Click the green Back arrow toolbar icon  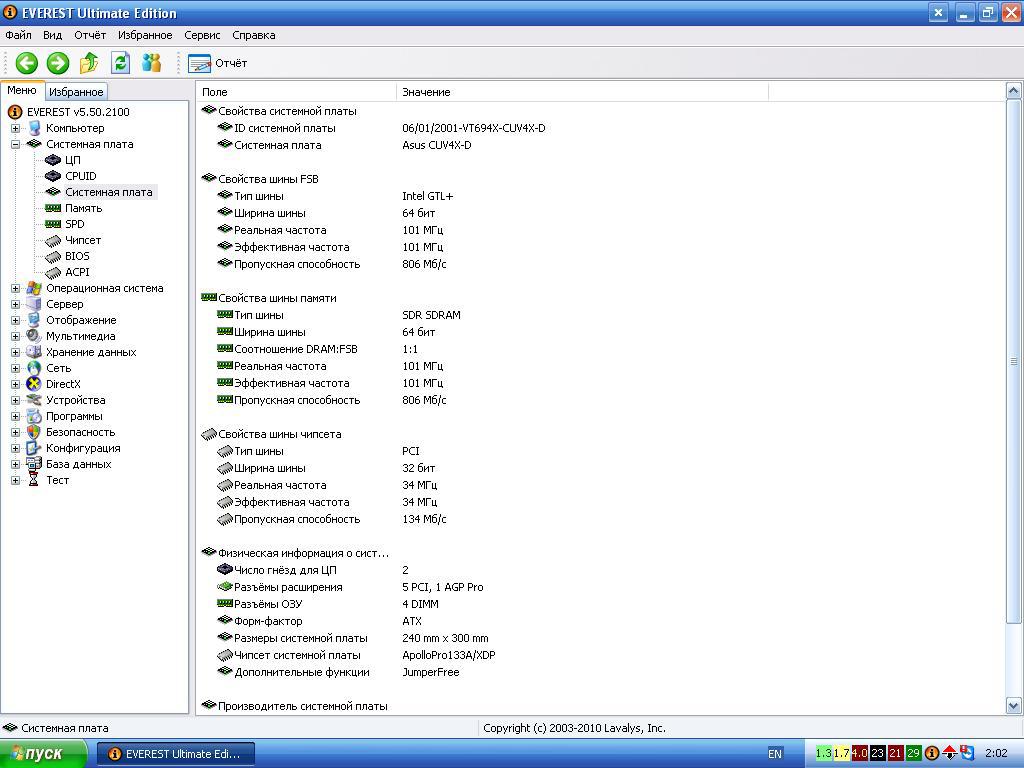(26, 63)
